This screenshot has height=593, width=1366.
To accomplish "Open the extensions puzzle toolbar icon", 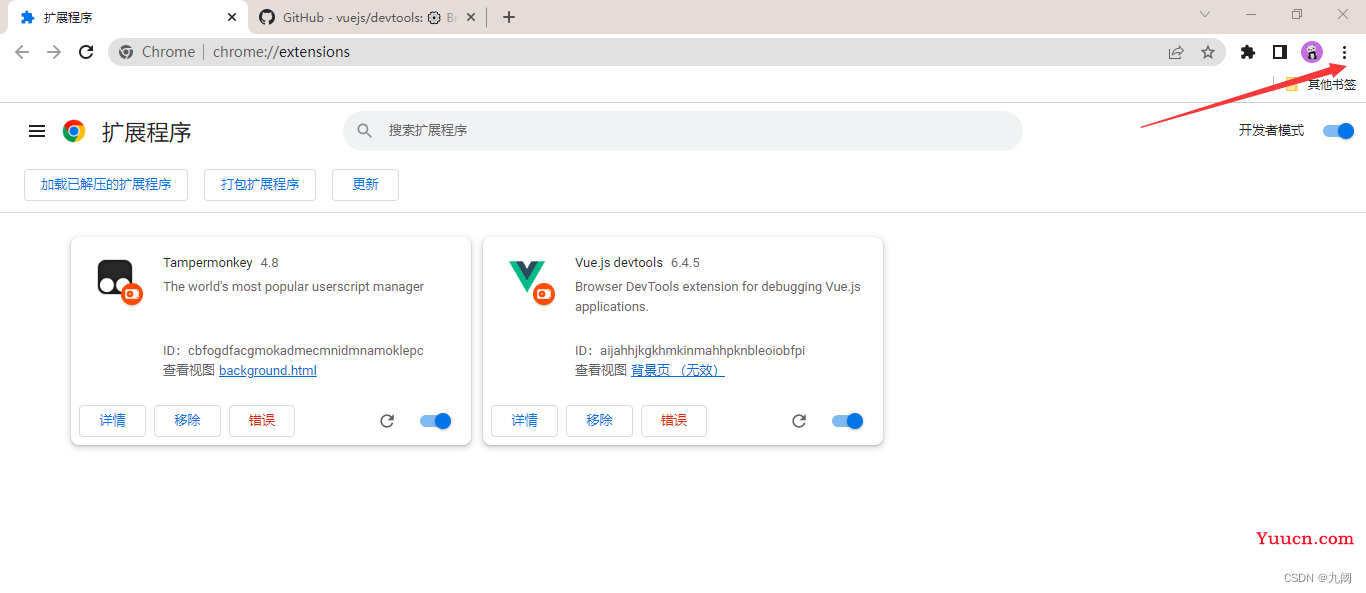I will tap(1248, 52).
